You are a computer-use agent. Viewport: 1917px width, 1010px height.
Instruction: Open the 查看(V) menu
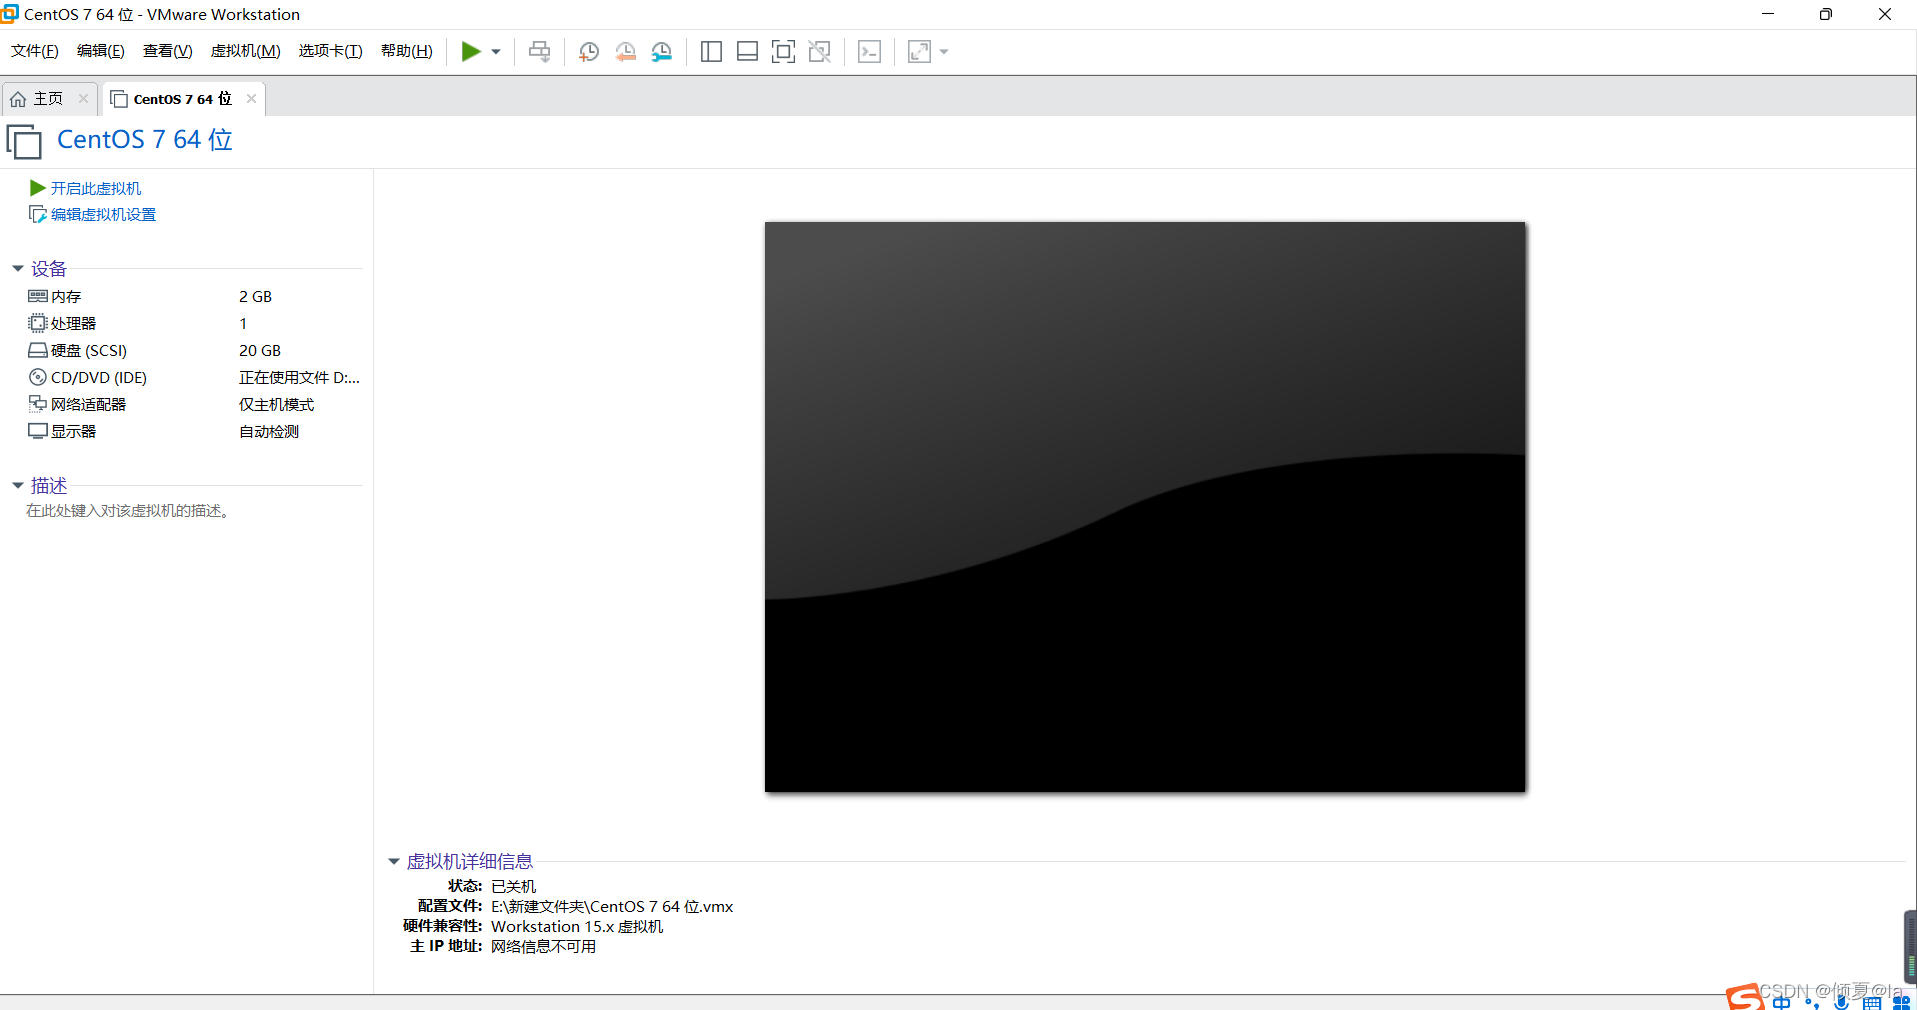[168, 51]
